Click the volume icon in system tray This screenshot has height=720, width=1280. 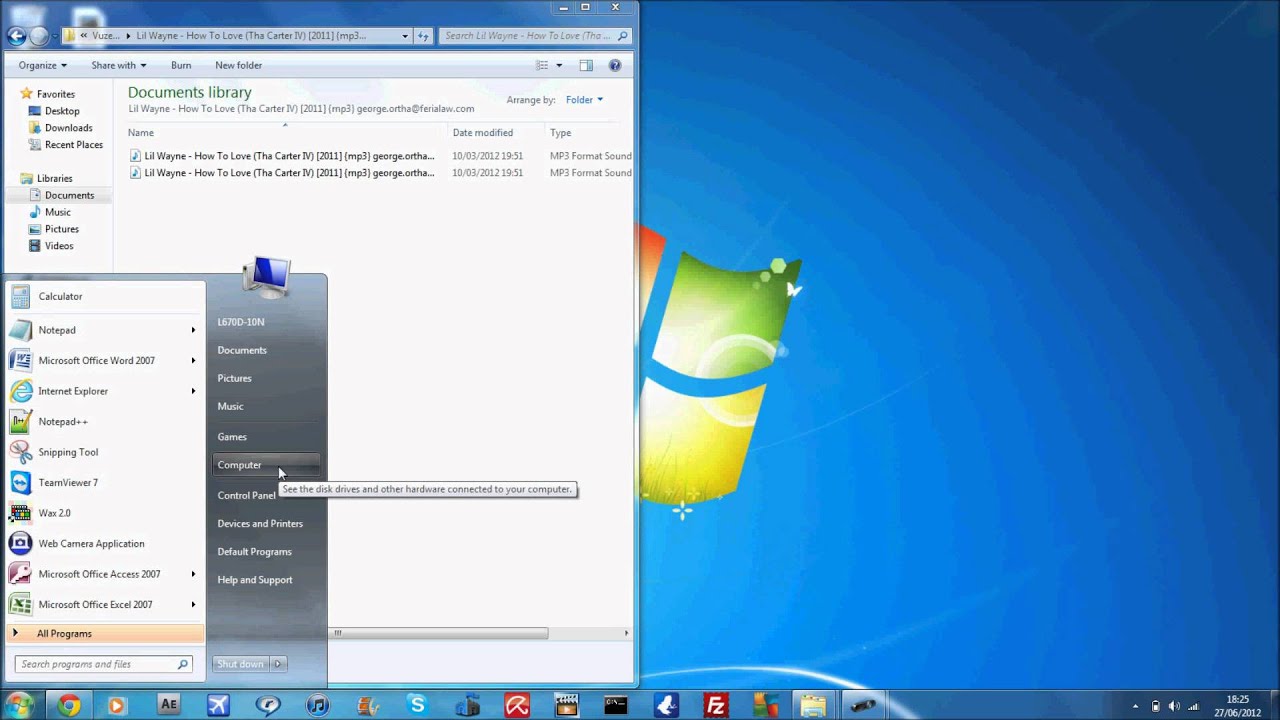click(1174, 706)
